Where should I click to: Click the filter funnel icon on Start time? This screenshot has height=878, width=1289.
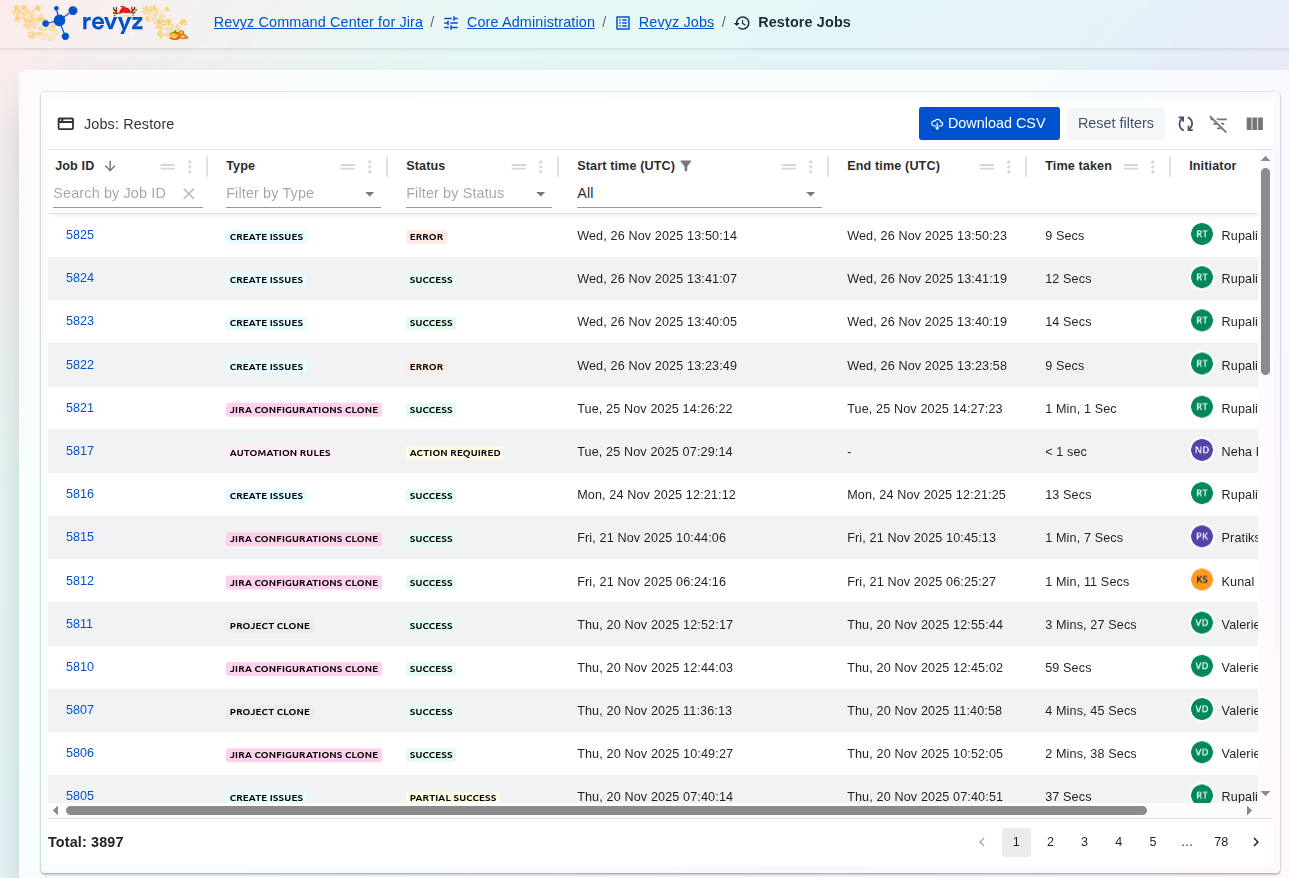[x=686, y=166]
